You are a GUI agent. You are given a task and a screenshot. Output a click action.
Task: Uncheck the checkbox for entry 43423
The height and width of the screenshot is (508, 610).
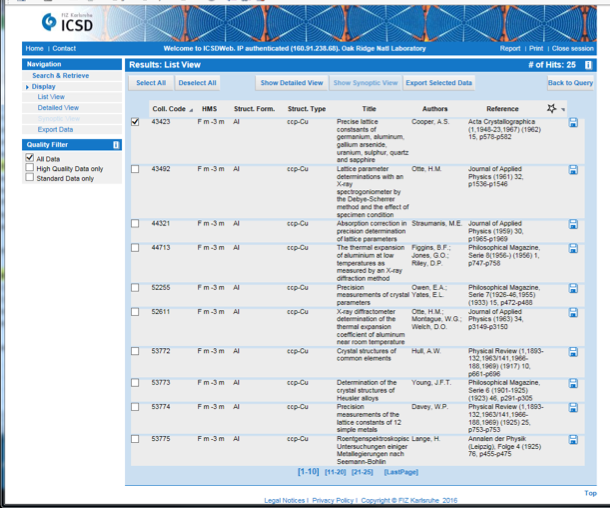click(x=135, y=122)
